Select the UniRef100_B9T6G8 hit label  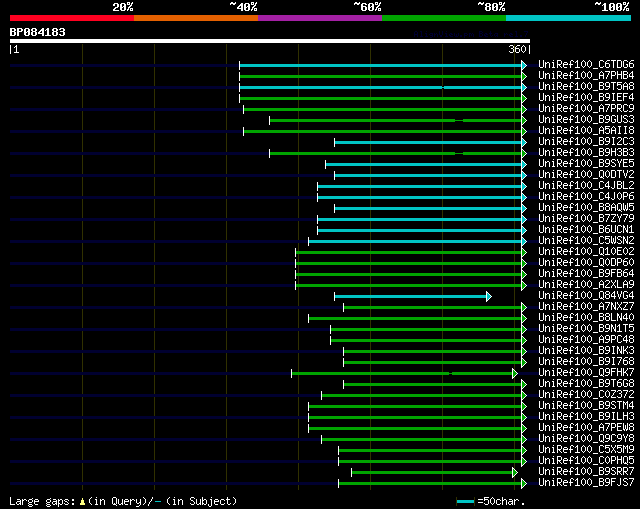pos(586,384)
